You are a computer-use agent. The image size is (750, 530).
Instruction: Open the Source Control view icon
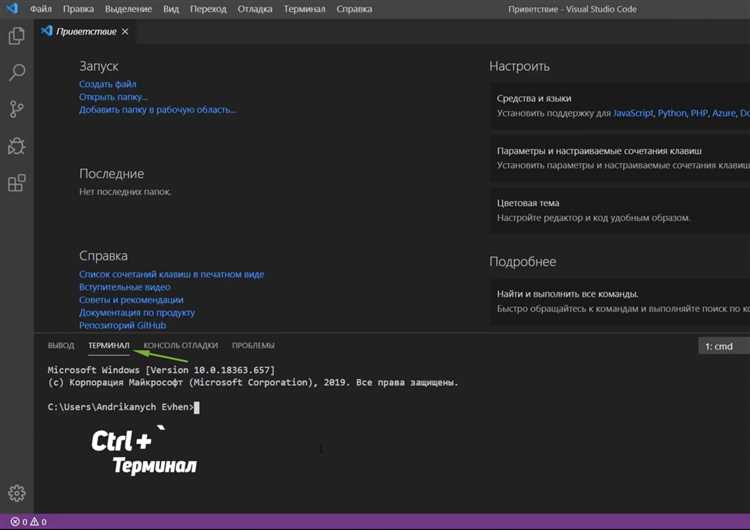coord(17,109)
